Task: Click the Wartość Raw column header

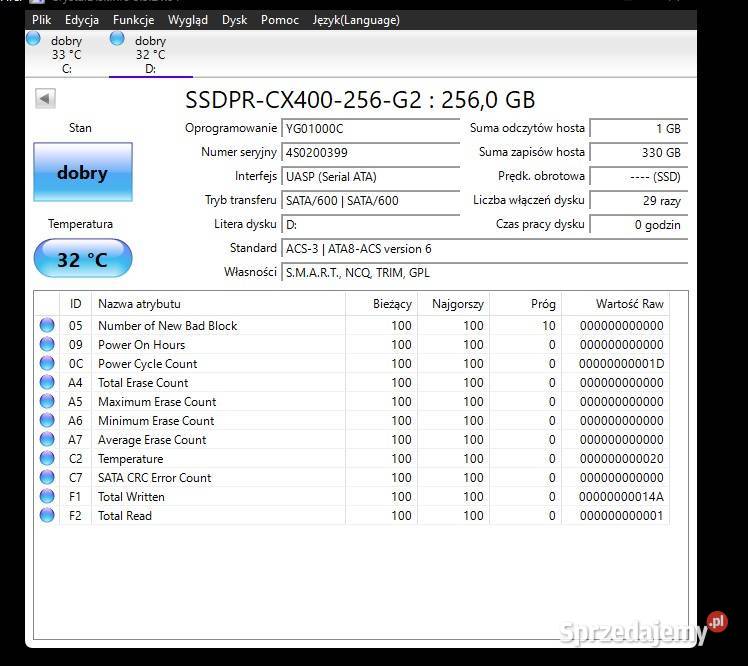Action: coord(615,304)
